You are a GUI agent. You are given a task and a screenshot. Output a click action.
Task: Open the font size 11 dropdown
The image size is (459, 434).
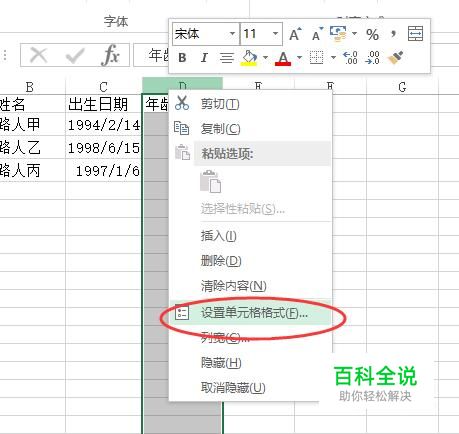pyautogui.click(x=275, y=33)
